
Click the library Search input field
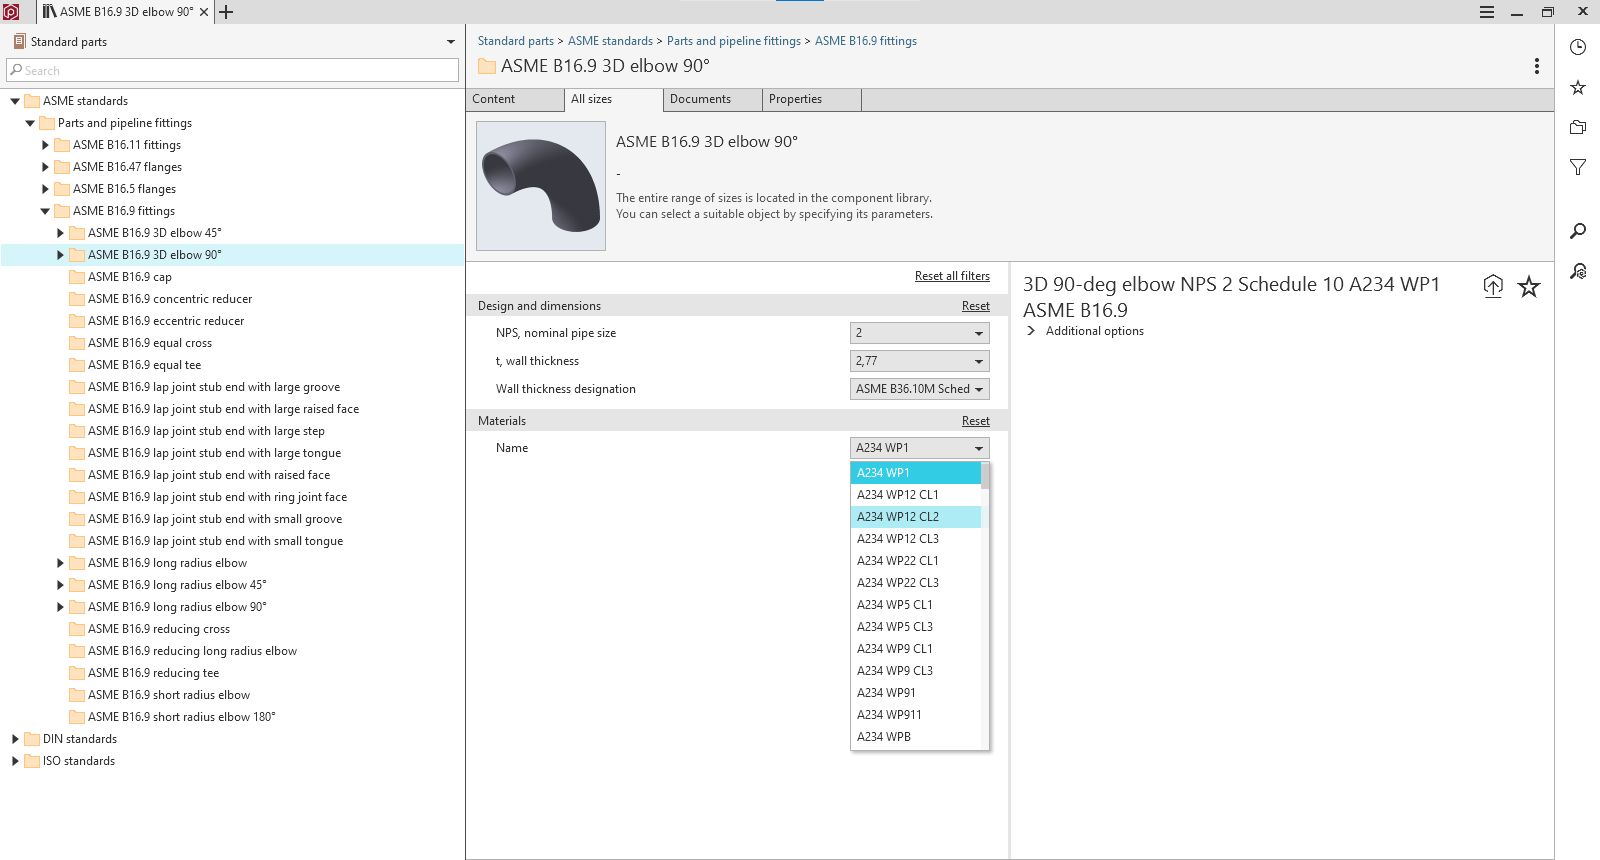232,71
